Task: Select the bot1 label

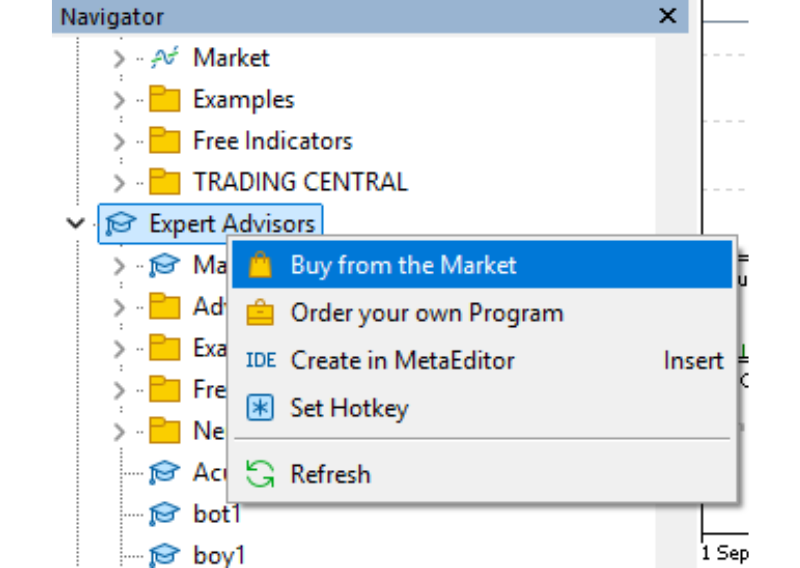Action: 216,514
